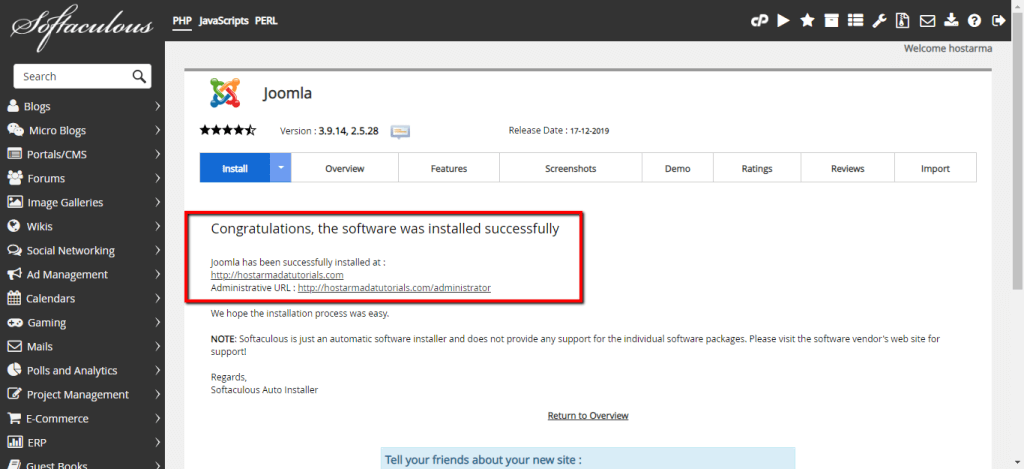
Task: Focus the sidebar Search field
Action: tap(82, 76)
